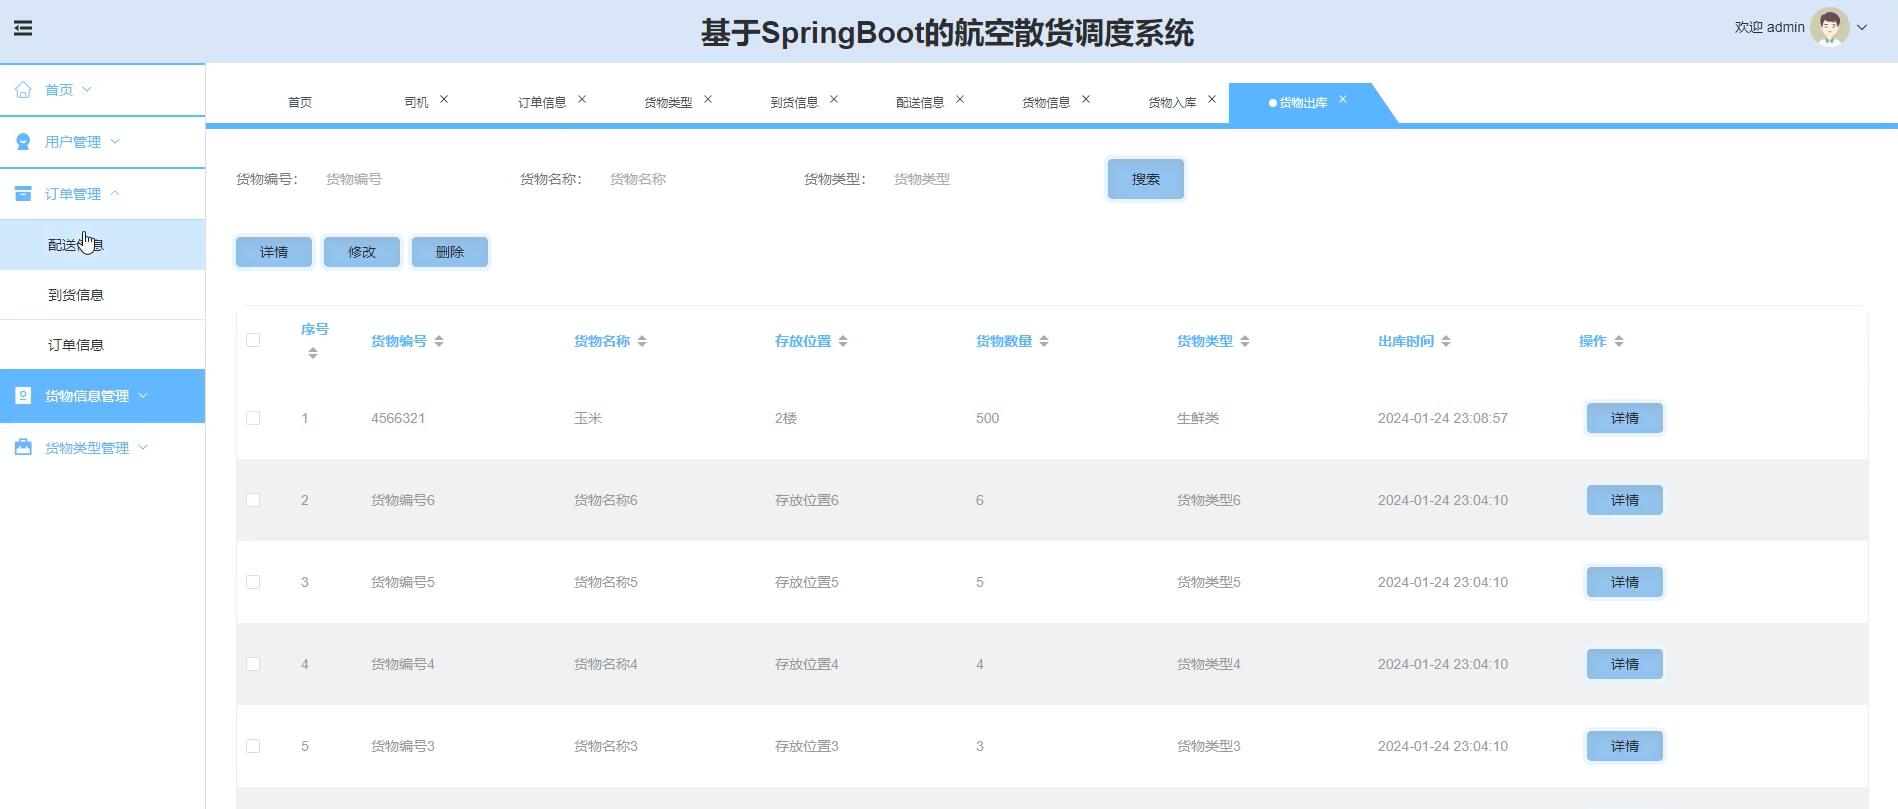This screenshot has width=1898, height=809.
Task: Toggle the sidebar hamburger menu icon
Action: (23, 28)
